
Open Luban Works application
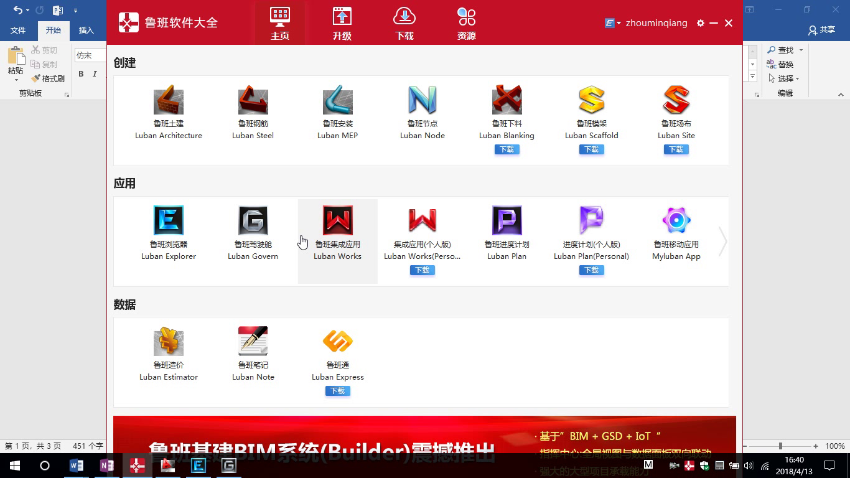pos(337,221)
